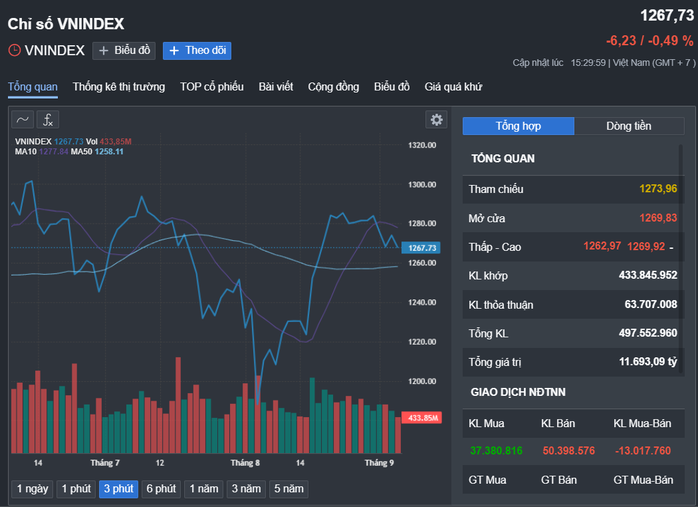The height and width of the screenshot is (507, 698).
Task: Click the 433.85M volume label tag
Action: pos(422,418)
